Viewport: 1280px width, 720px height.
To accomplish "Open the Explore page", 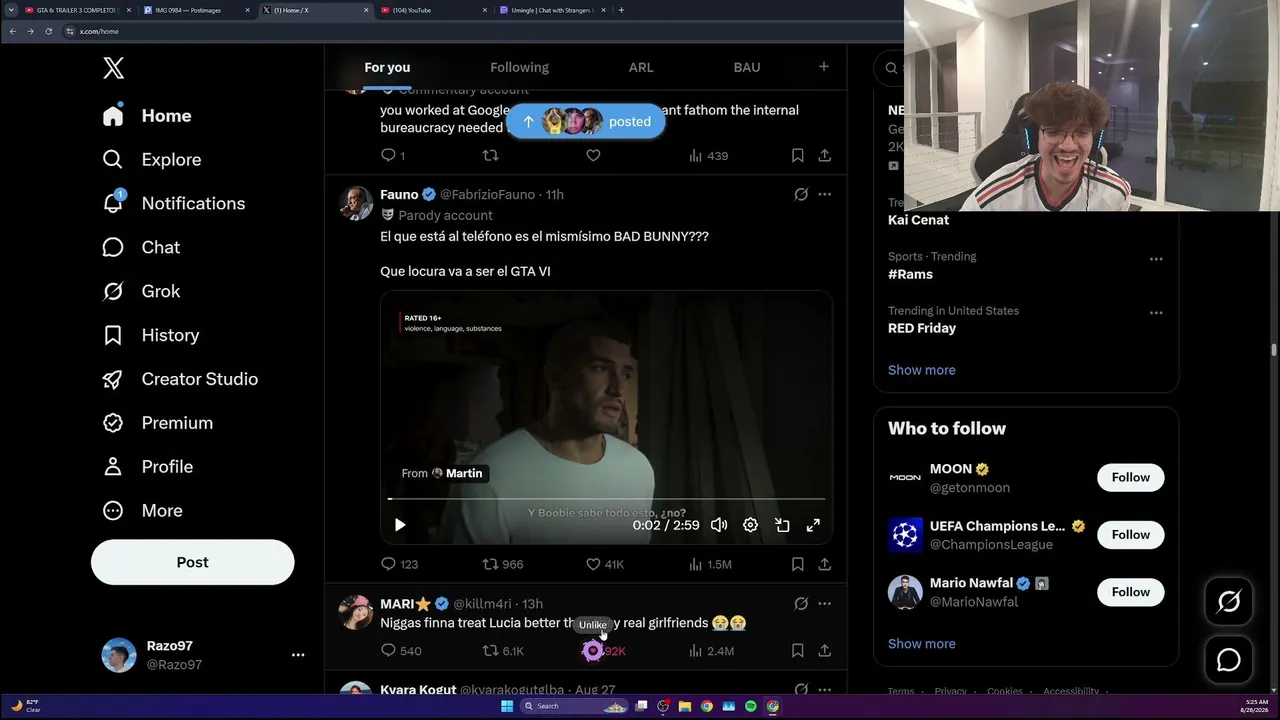I will [152, 159].
